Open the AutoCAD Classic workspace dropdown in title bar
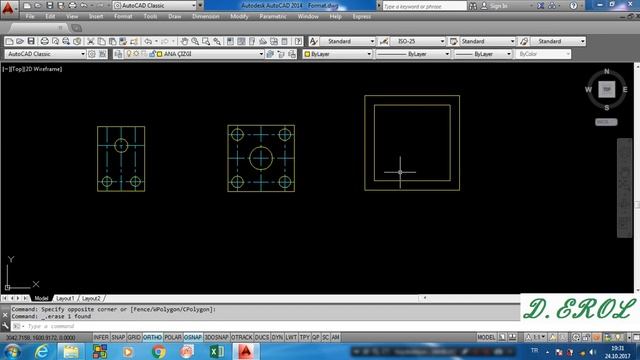The height and width of the screenshot is (360, 640). pos(155,6)
